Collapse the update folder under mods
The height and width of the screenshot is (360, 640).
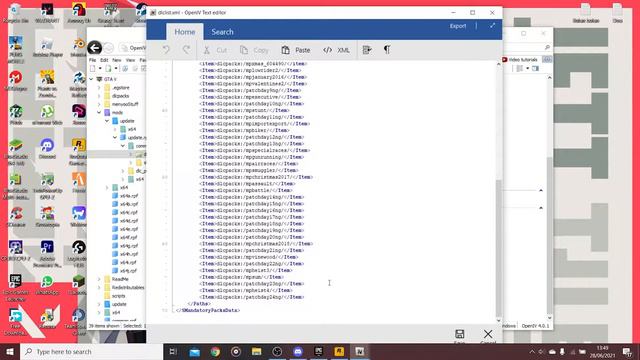click(x=107, y=121)
